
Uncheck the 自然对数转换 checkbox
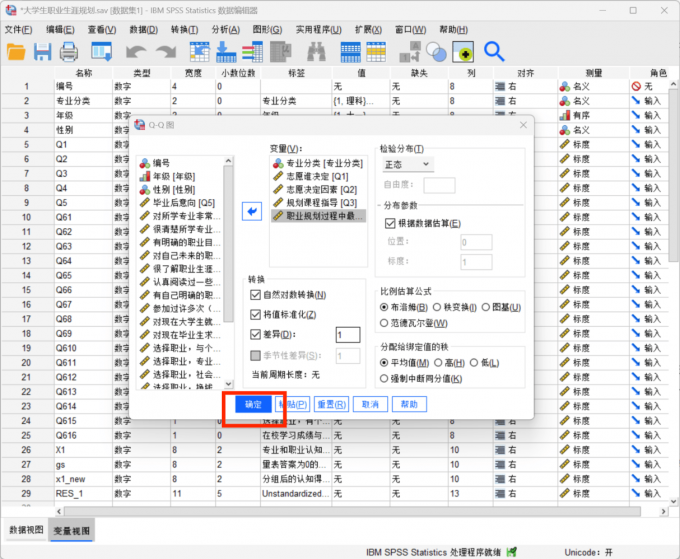pyautogui.click(x=255, y=295)
